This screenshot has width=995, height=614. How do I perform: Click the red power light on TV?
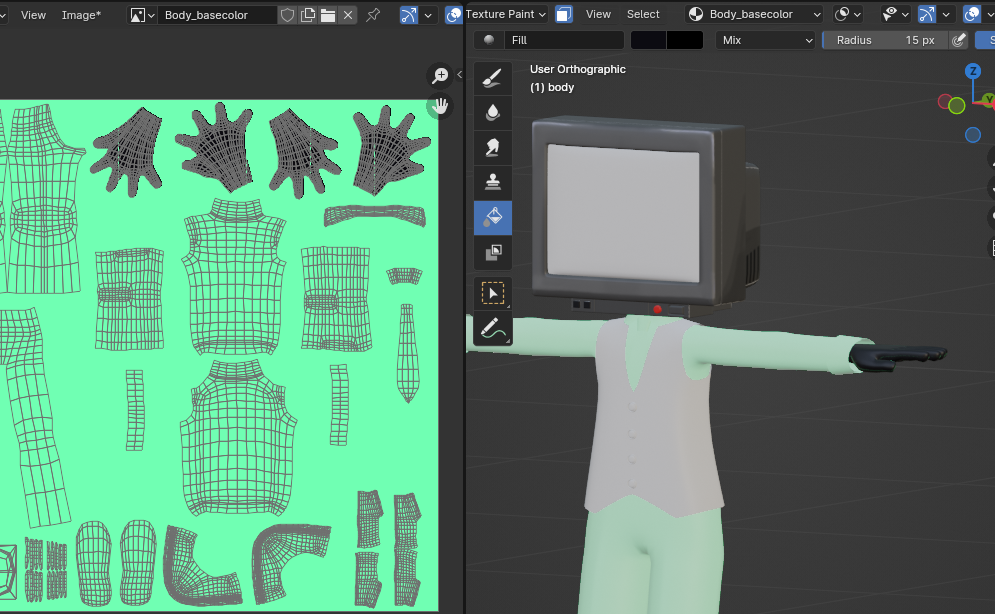click(x=657, y=309)
